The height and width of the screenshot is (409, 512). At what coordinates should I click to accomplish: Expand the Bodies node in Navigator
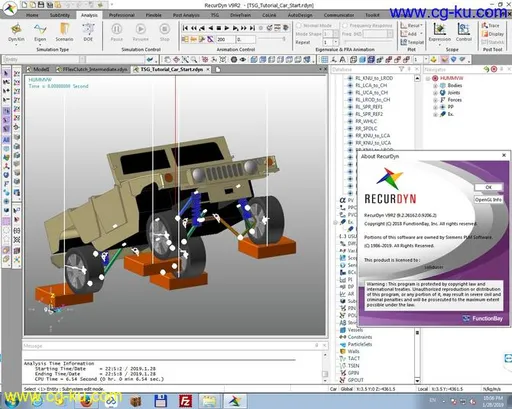click(x=435, y=86)
